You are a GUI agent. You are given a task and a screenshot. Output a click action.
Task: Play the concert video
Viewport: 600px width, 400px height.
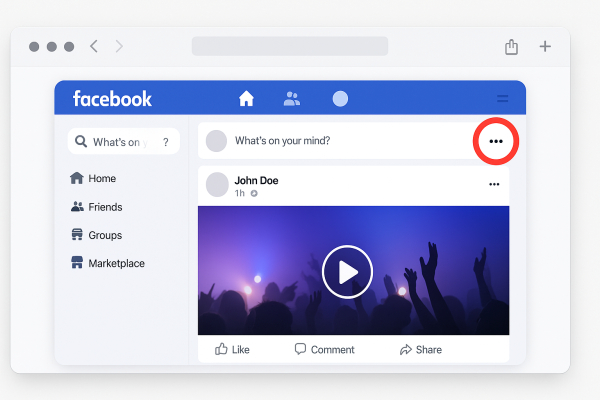pyautogui.click(x=347, y=272)
